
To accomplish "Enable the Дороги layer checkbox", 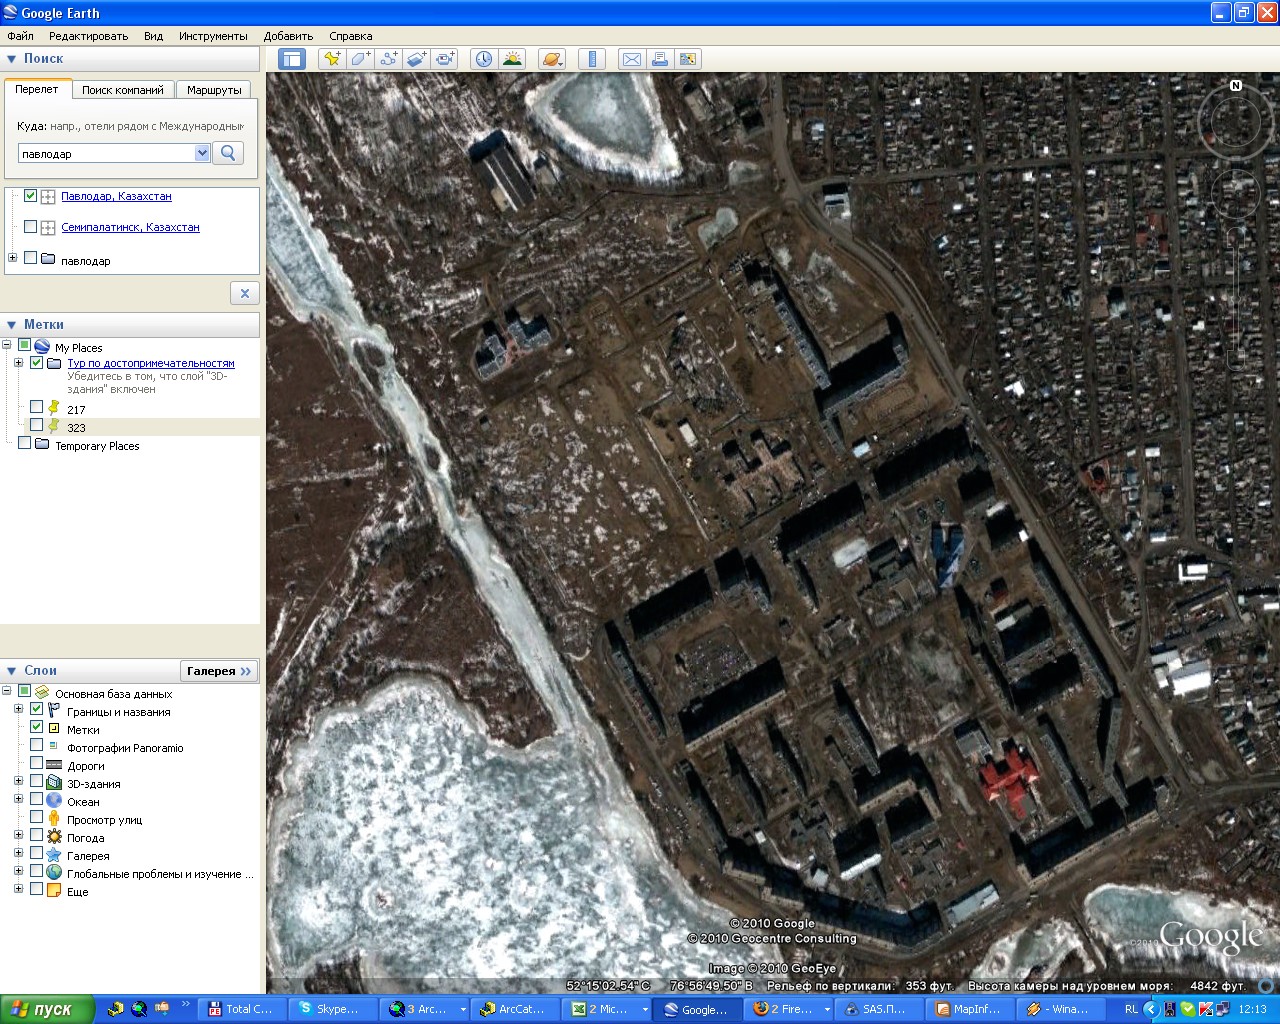I will tap(36, 765).
